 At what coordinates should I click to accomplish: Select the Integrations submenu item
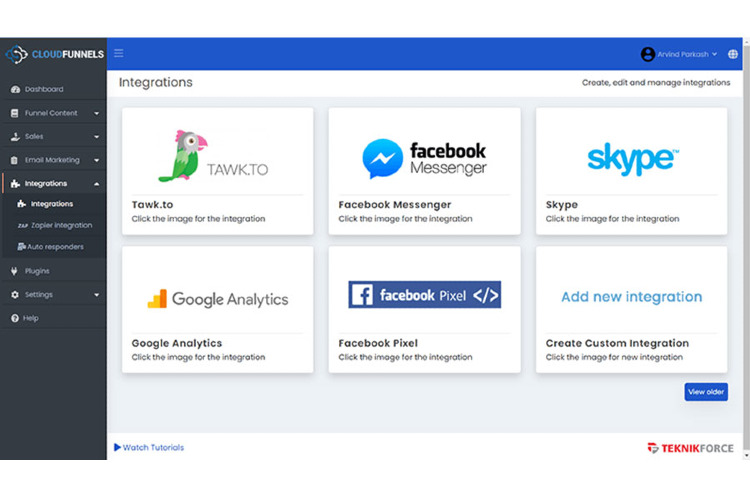point(54,204)
